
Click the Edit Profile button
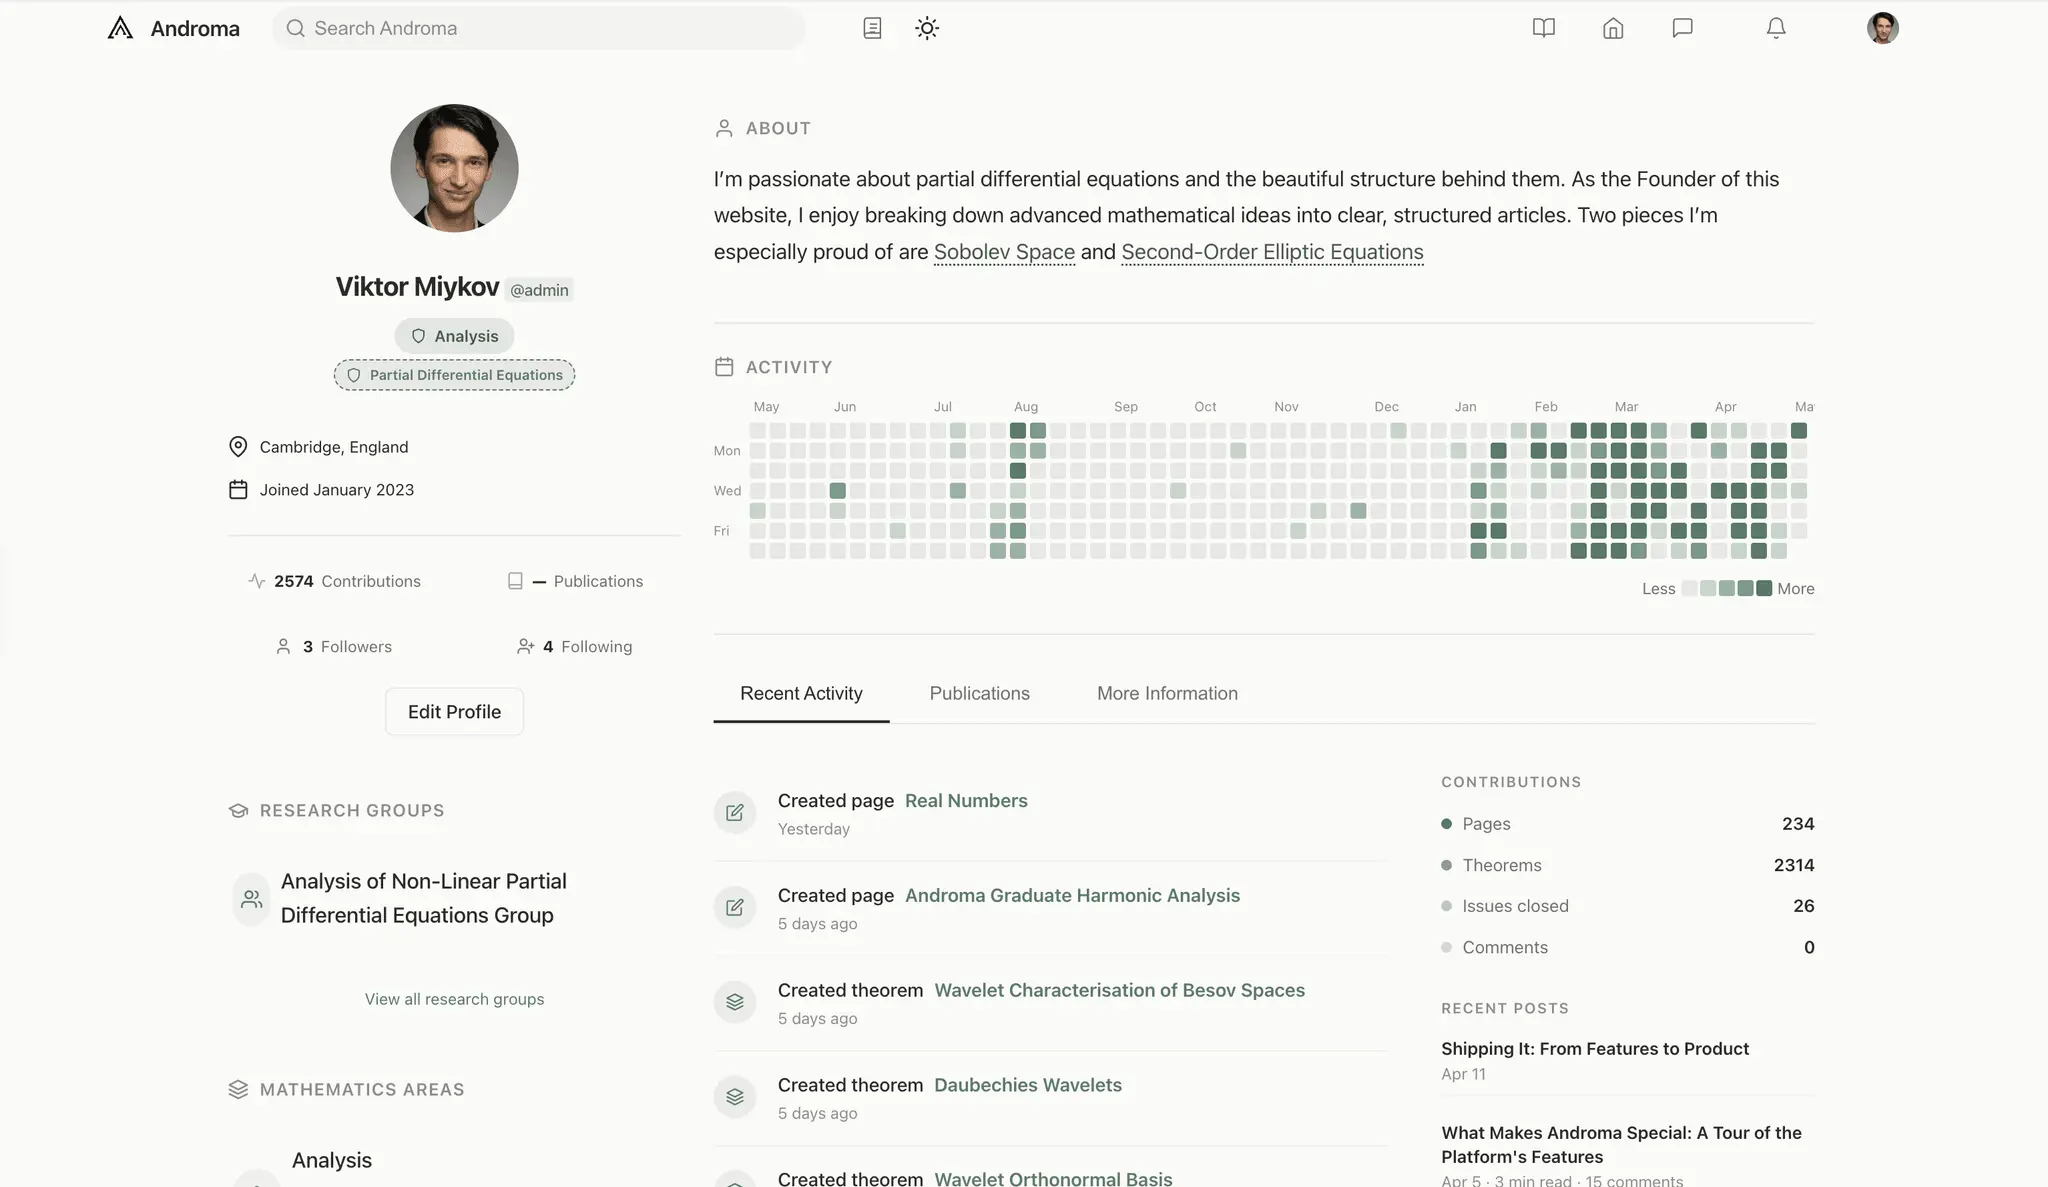click(454, 712)
